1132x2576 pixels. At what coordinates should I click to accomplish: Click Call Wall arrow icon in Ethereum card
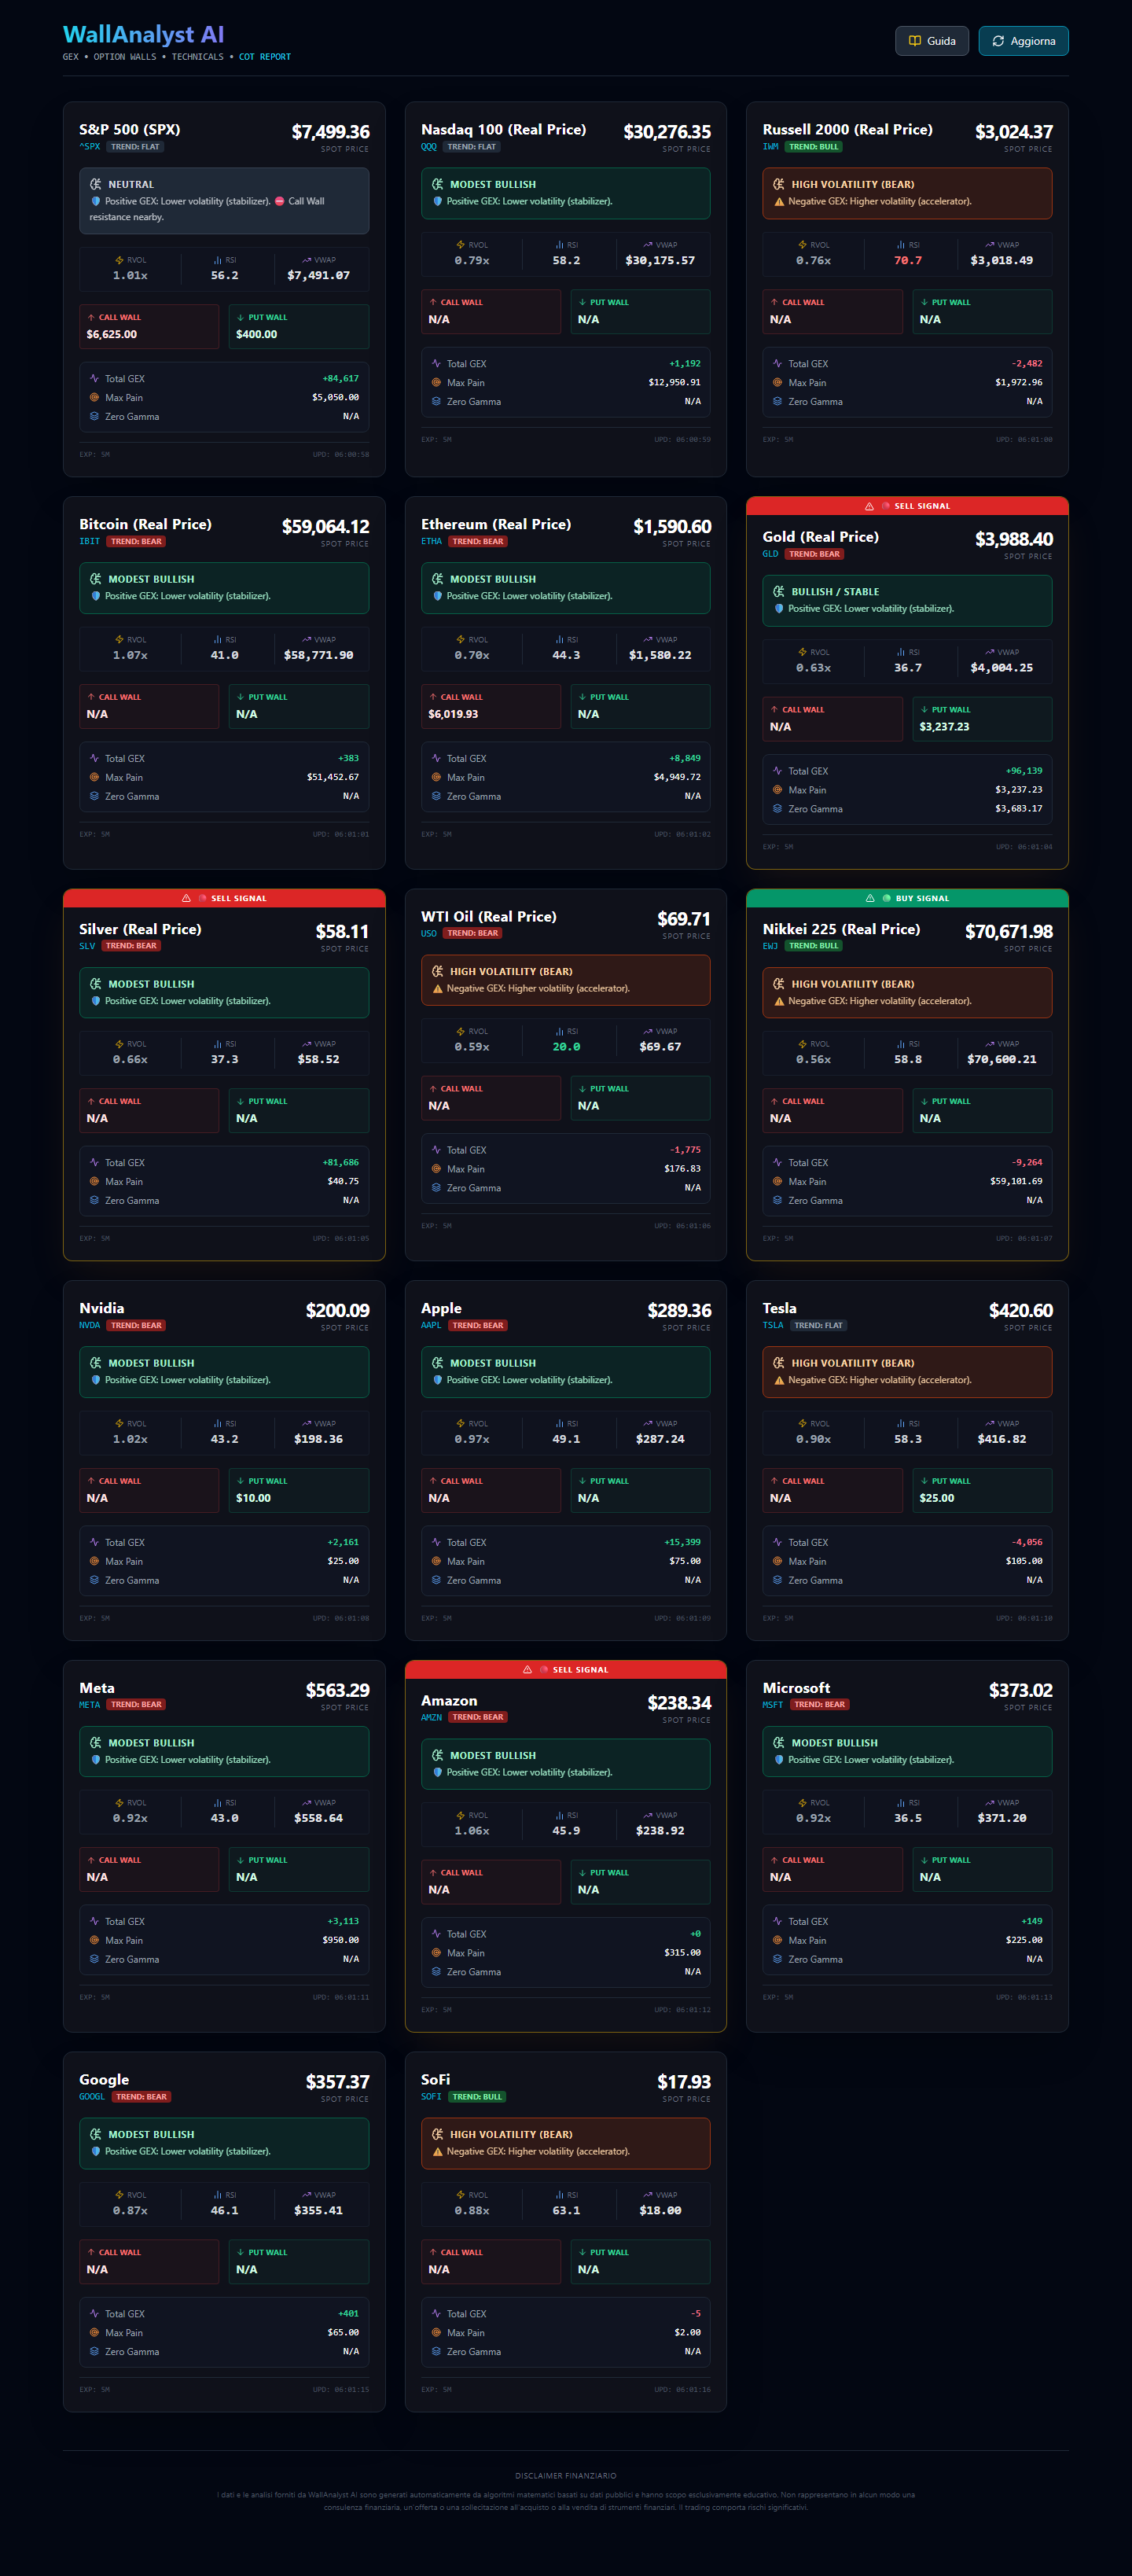(x=433, y=697)
